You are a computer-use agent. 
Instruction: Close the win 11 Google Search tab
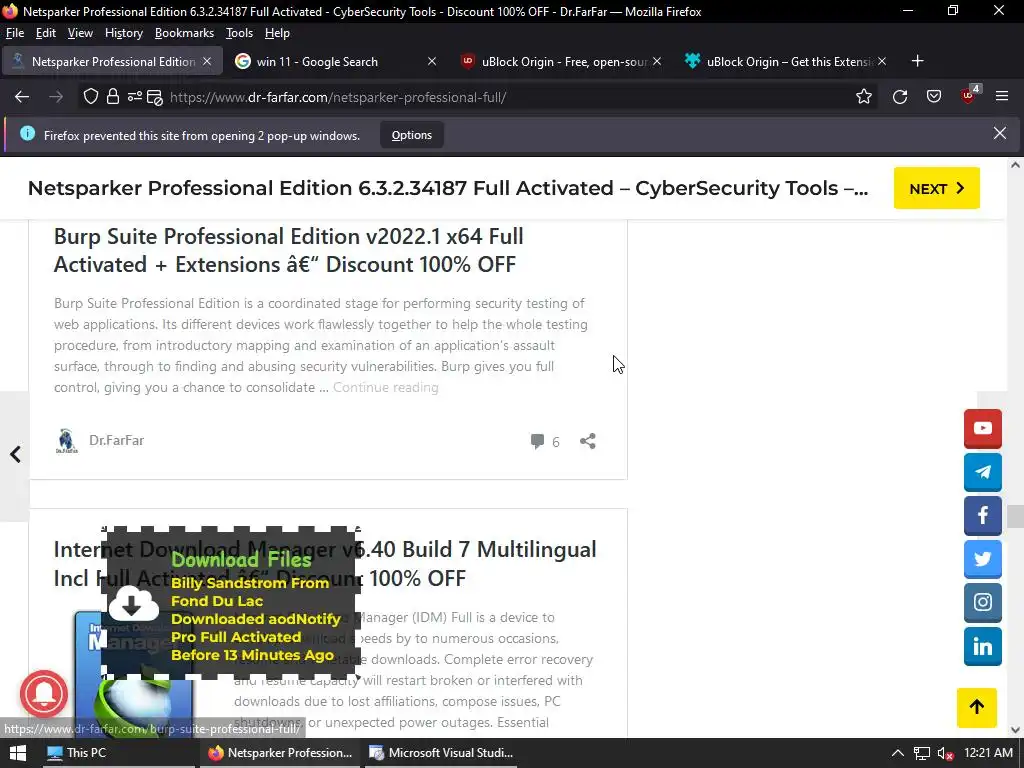tap(432, 61)
